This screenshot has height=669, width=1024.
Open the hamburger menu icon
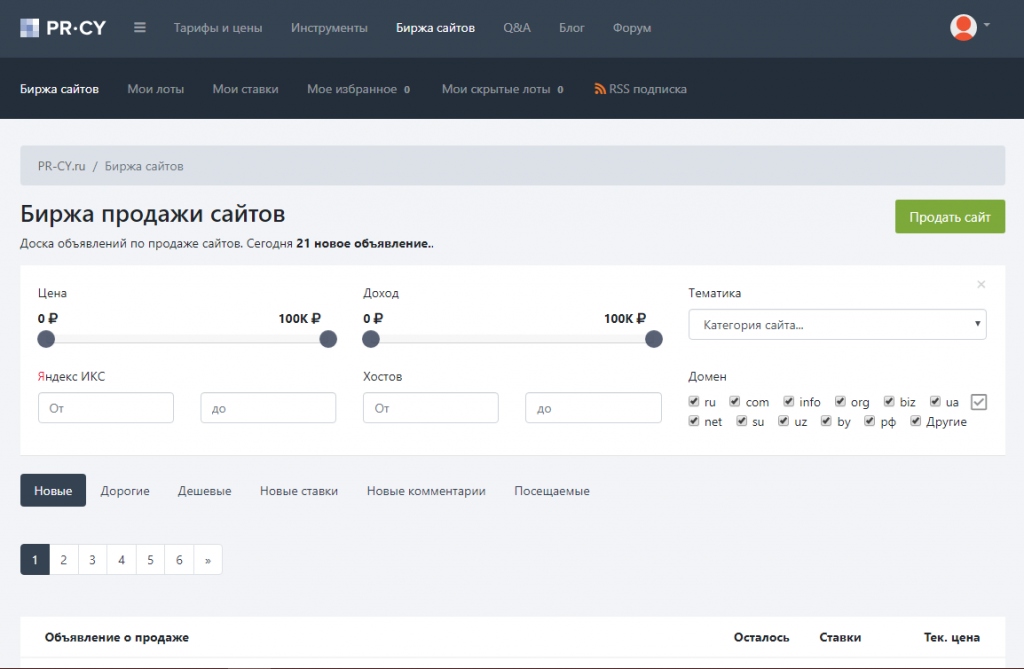tap(140, 28)
